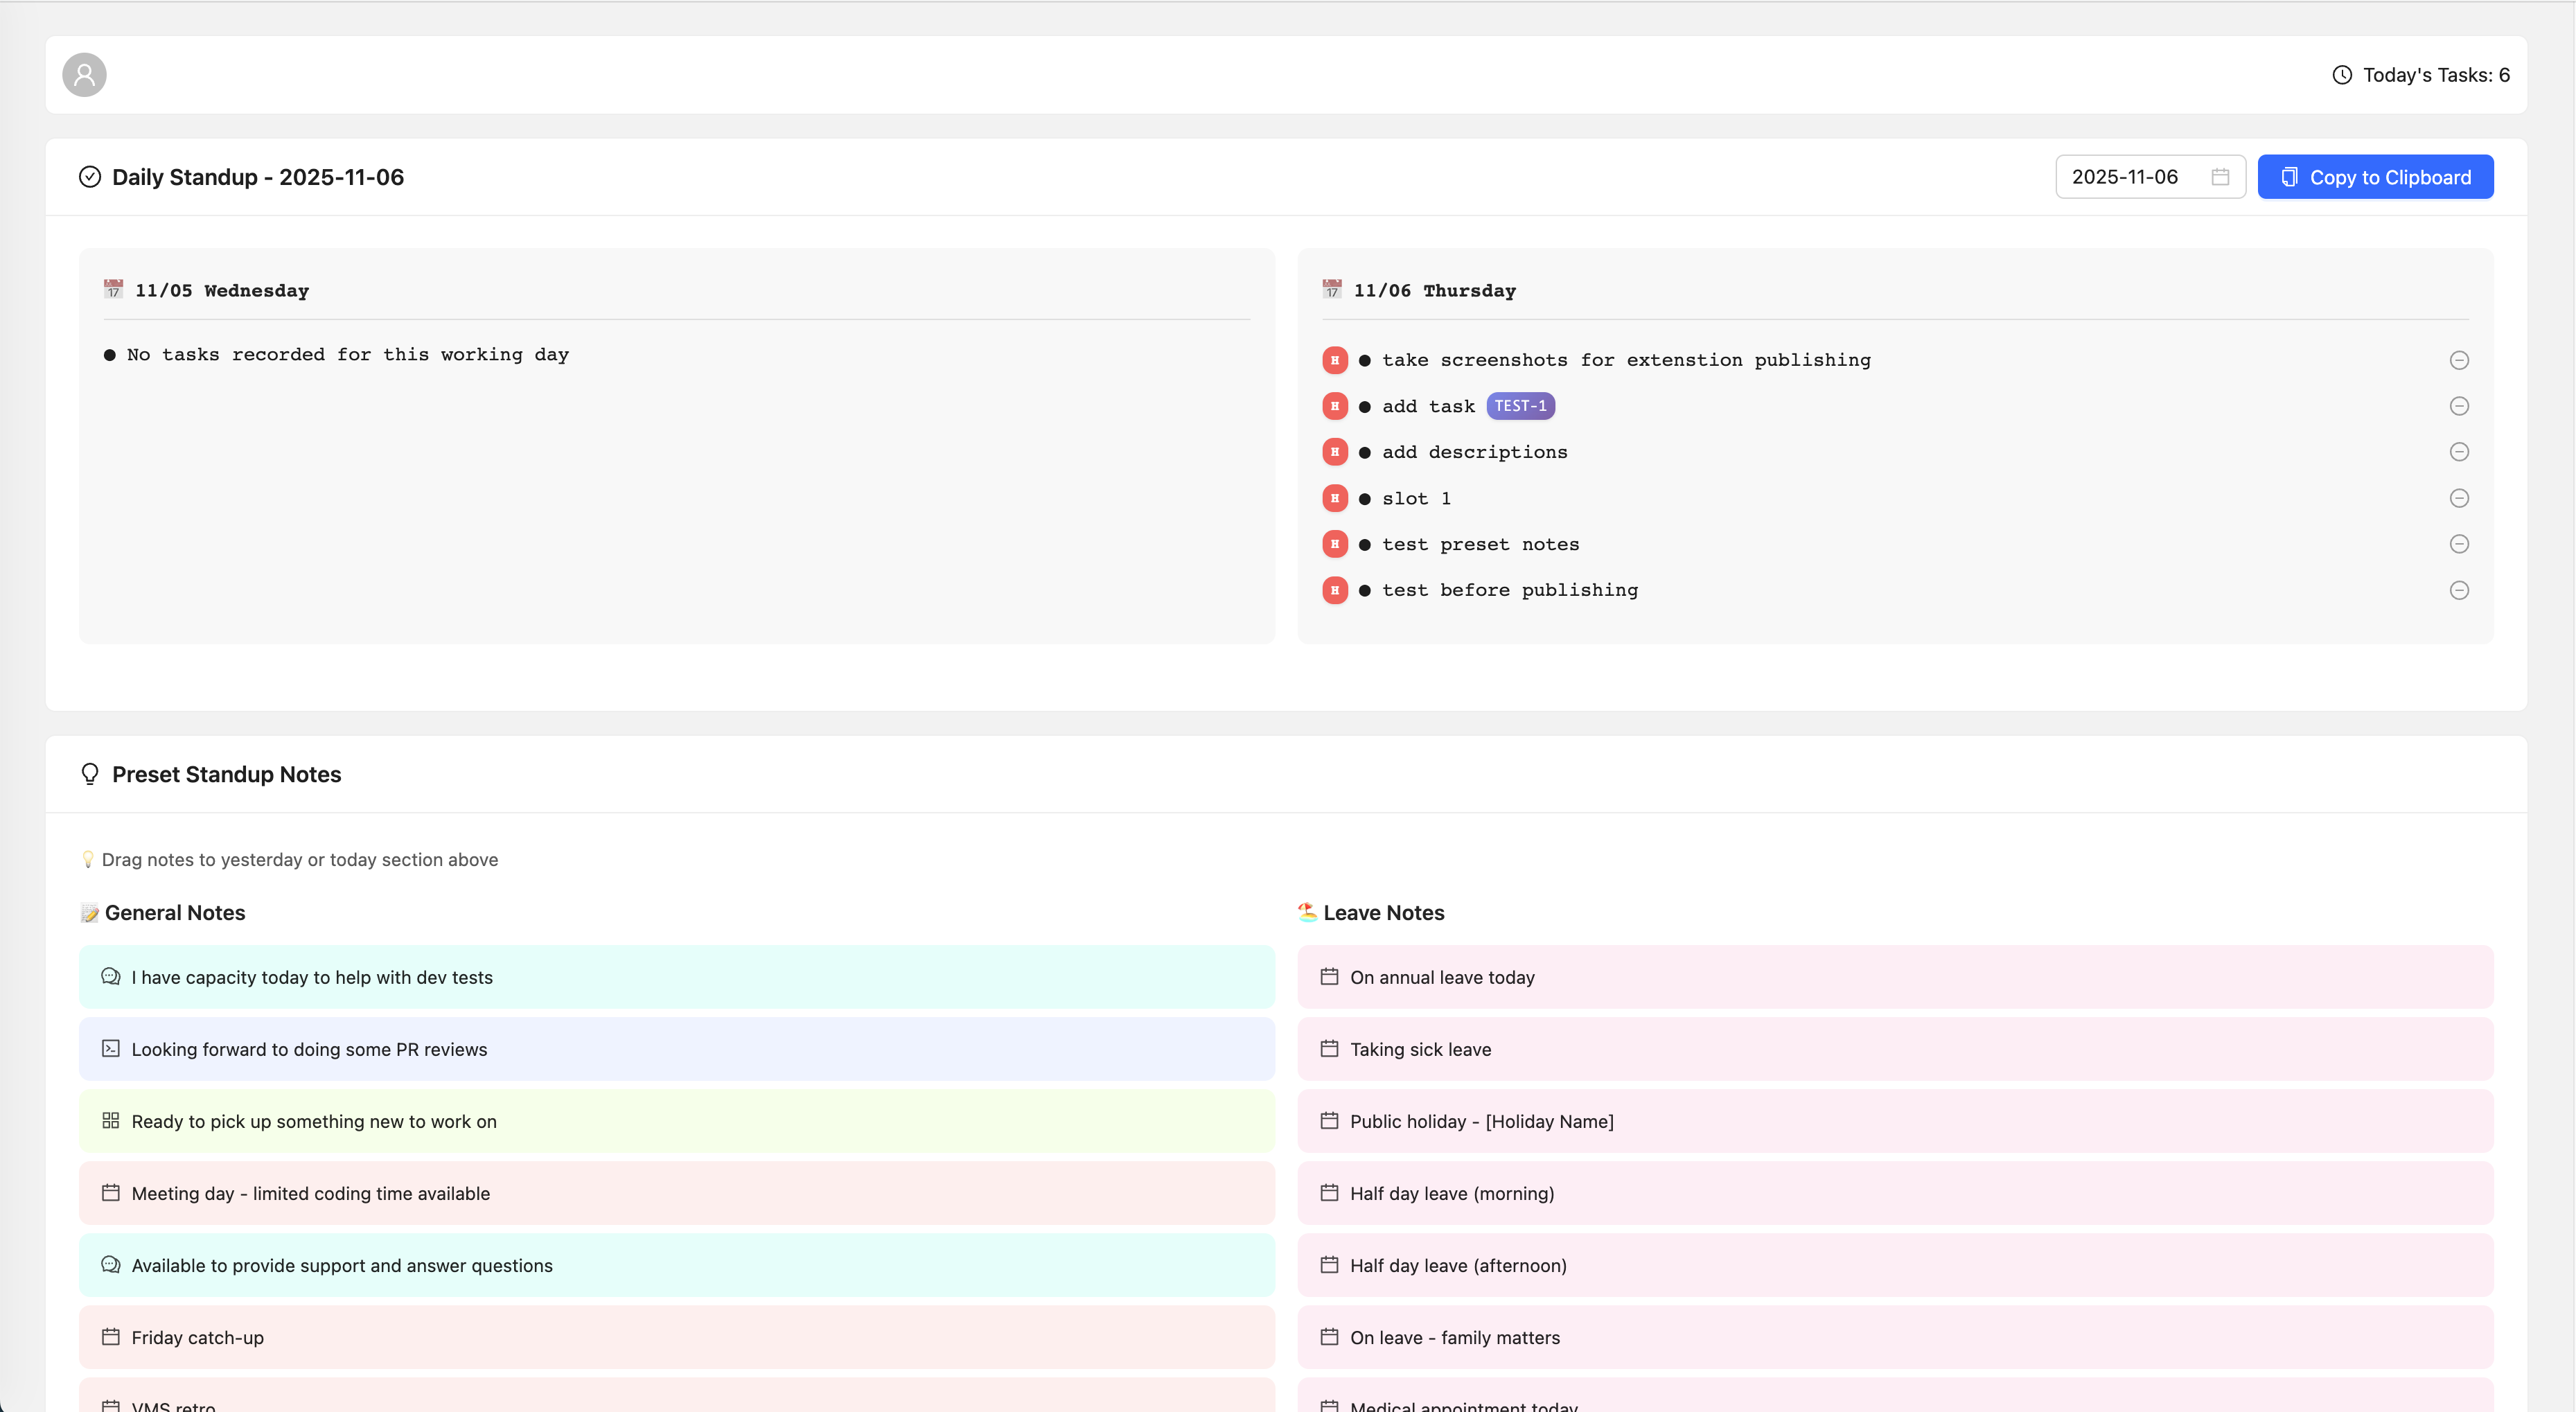Click red priority badge on 'slot 1'
Image resolution: width=2576 pixels, height=1412 pixels.
[1335, 498]
